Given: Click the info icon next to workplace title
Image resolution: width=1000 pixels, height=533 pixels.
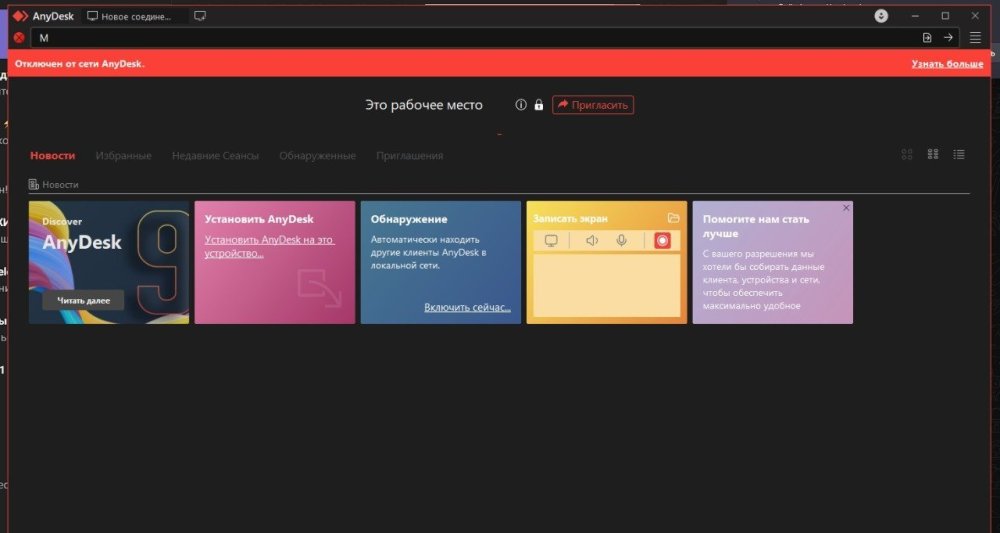Looking at the screenshot, I should pyautogui.click(x=521, y=105).
